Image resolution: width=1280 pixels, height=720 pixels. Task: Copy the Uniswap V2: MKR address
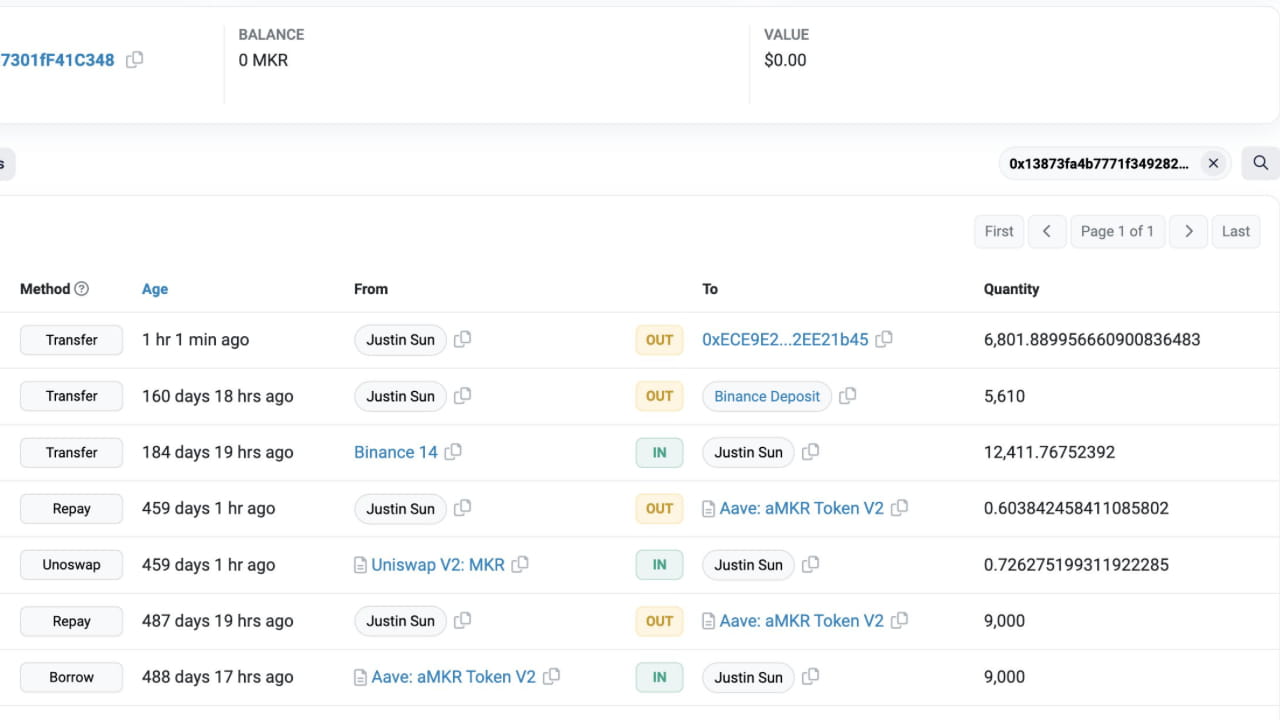pyautogui.click(x=520, y=565)
